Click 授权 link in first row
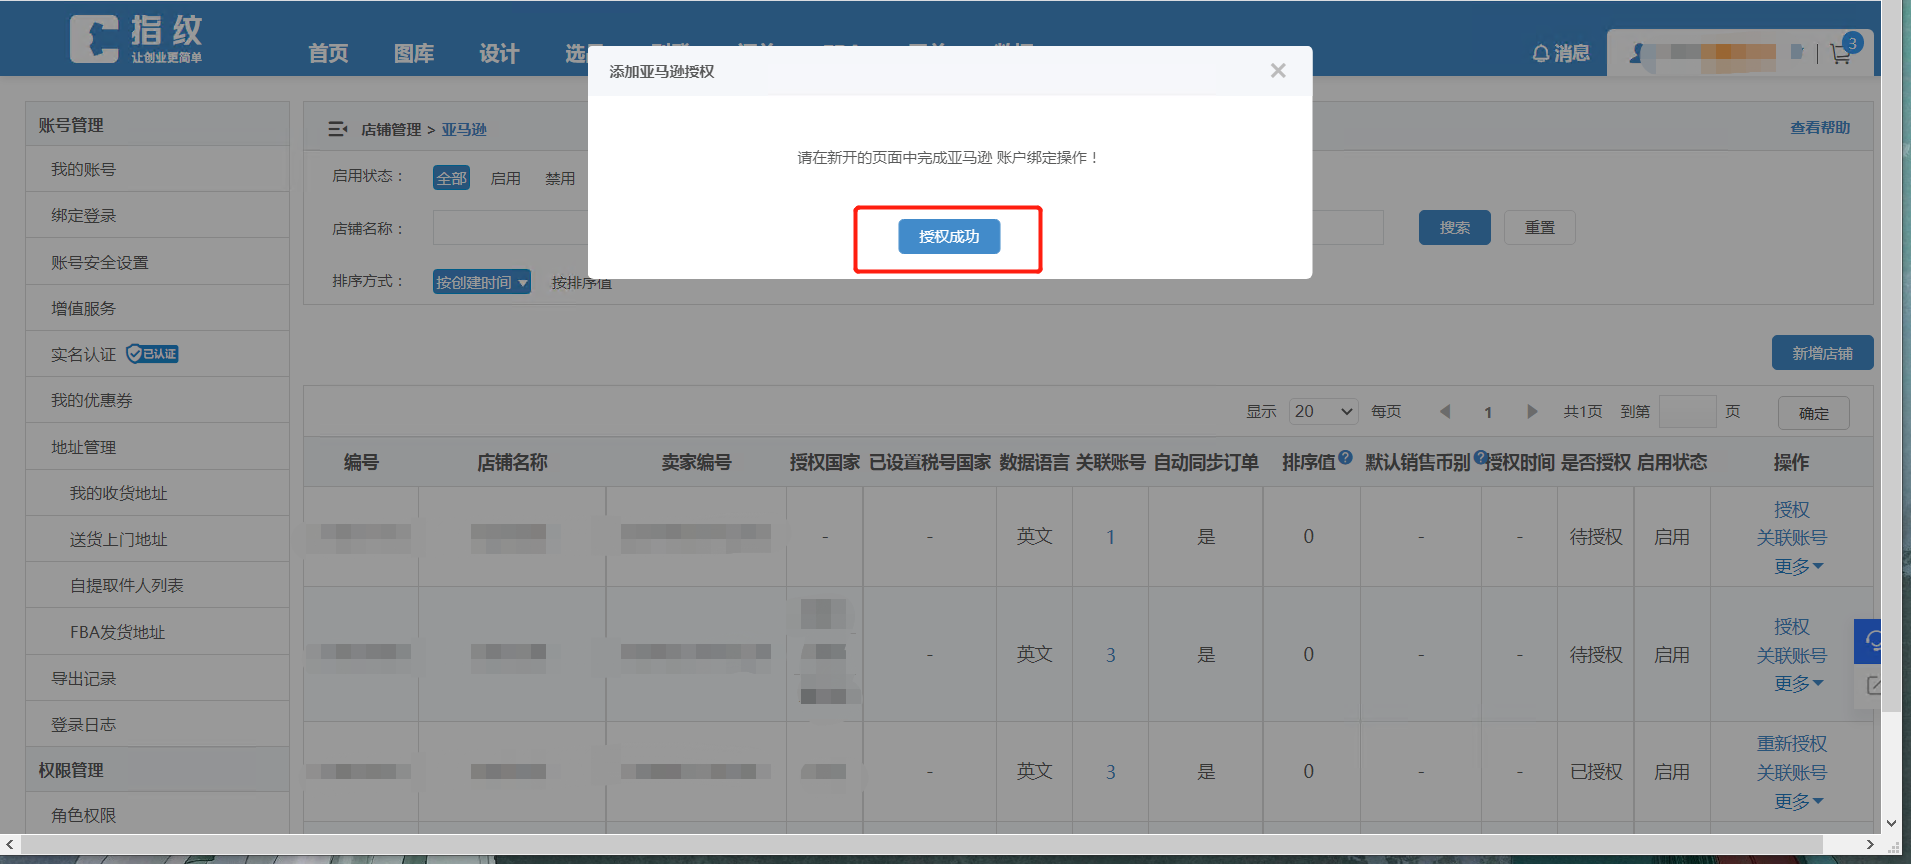Image resolution: width=1911 pixels, height=864 pixels. pos(1791,509)
